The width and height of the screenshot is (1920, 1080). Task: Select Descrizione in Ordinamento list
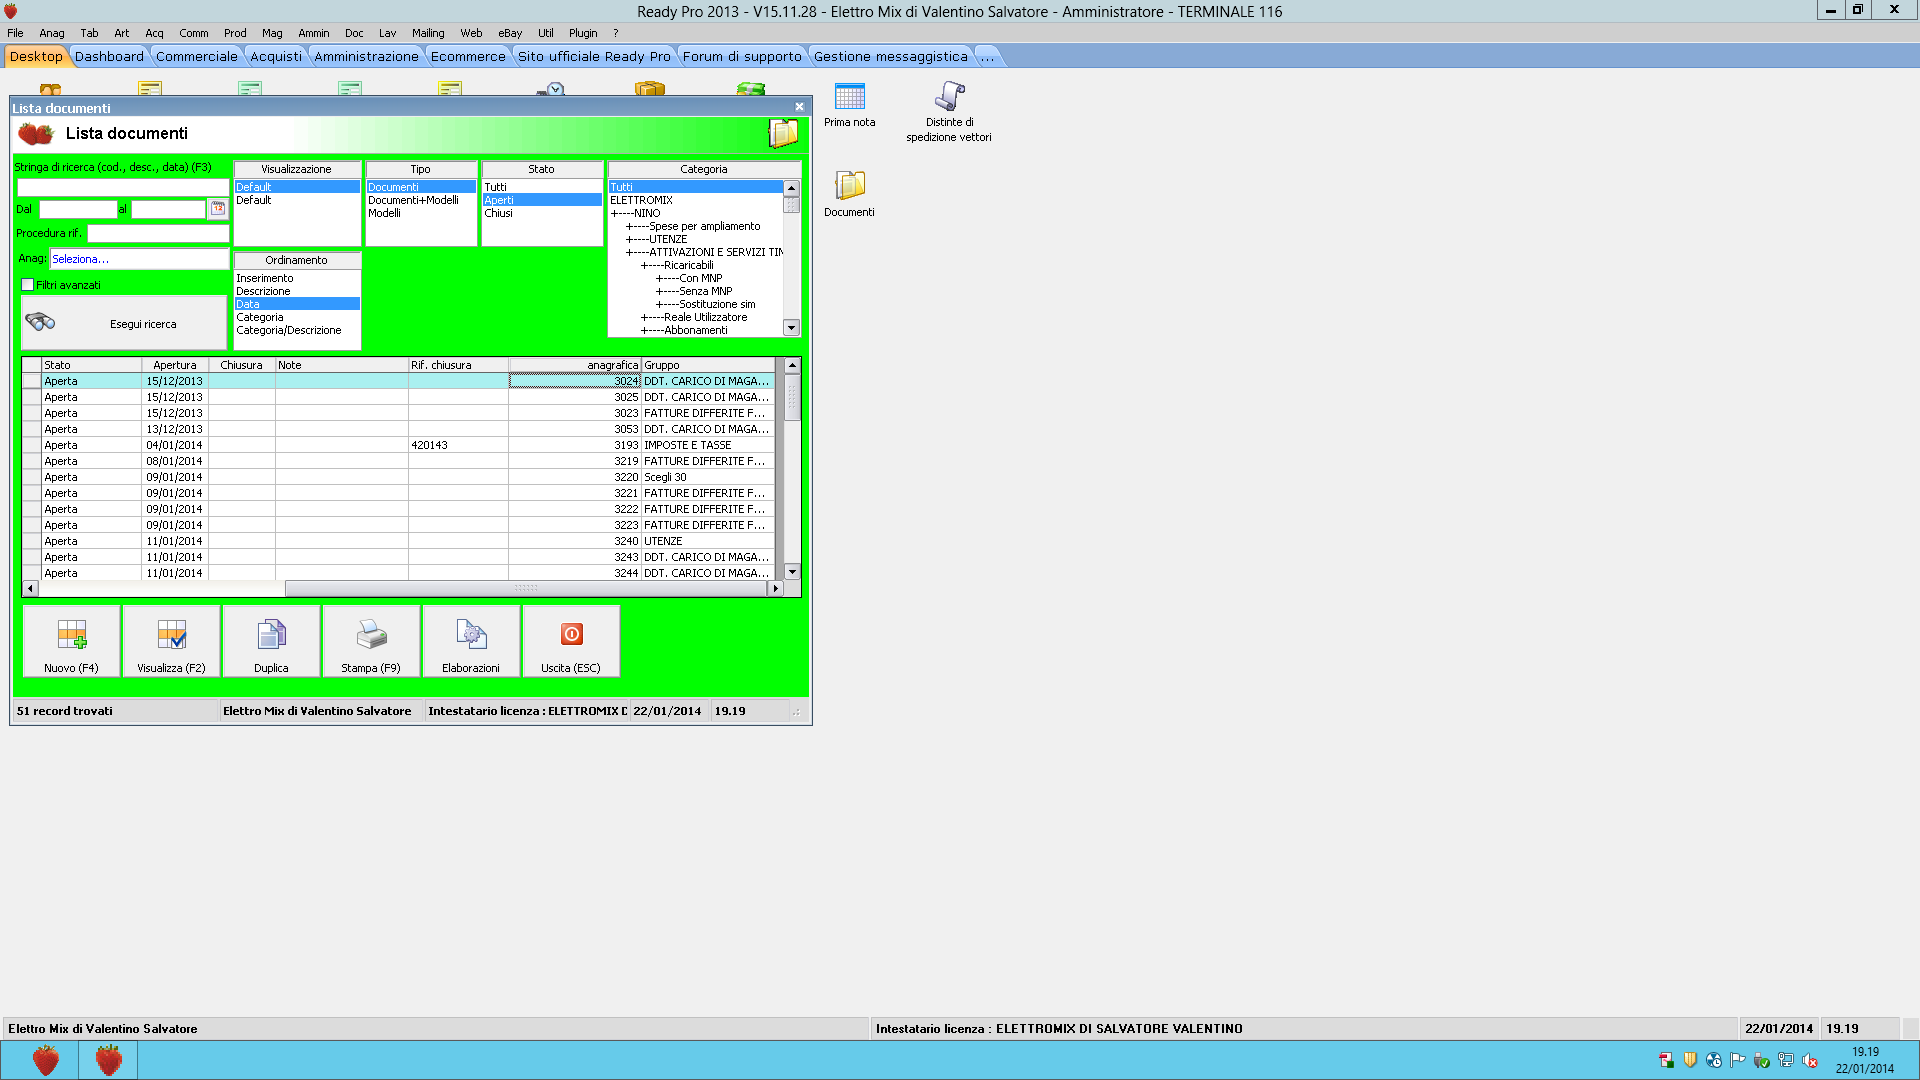point(296,291)
